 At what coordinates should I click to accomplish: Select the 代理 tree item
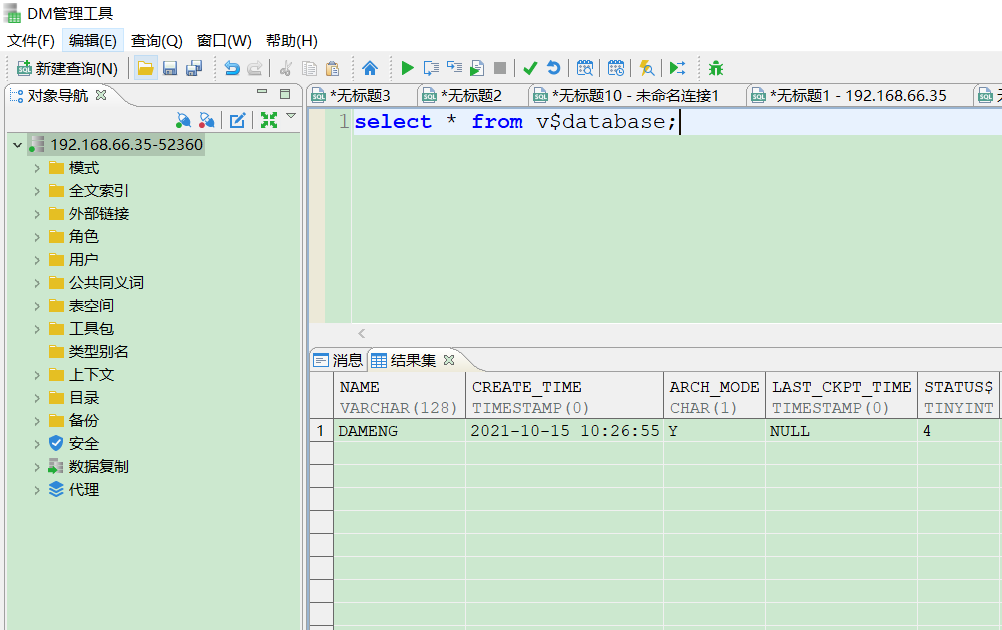click(x=74, y=489)
